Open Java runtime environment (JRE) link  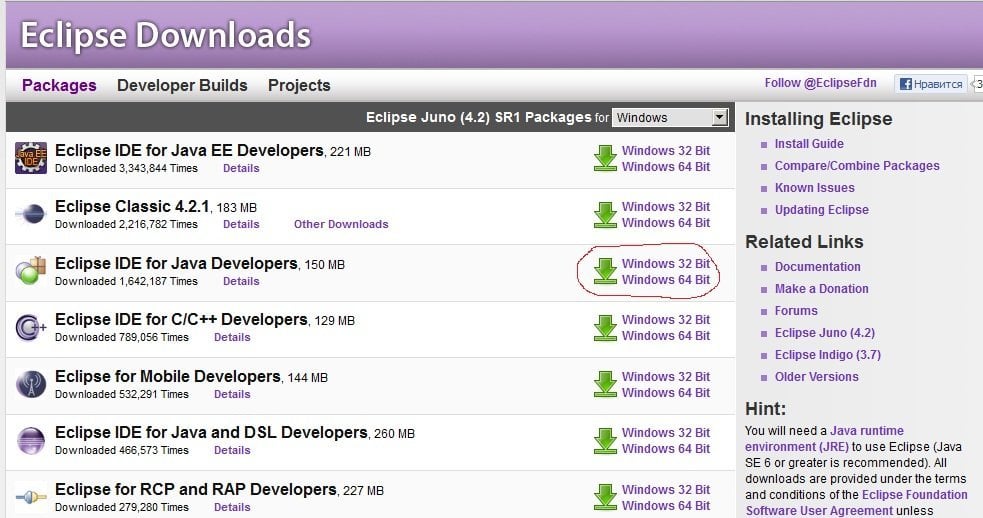pyautogui.click(x=824, y=439)
